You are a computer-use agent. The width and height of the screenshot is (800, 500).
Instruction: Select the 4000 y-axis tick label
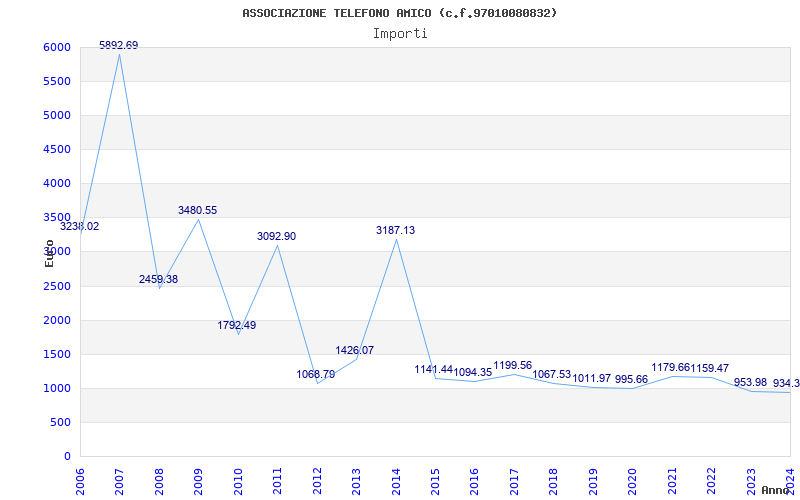59,183
